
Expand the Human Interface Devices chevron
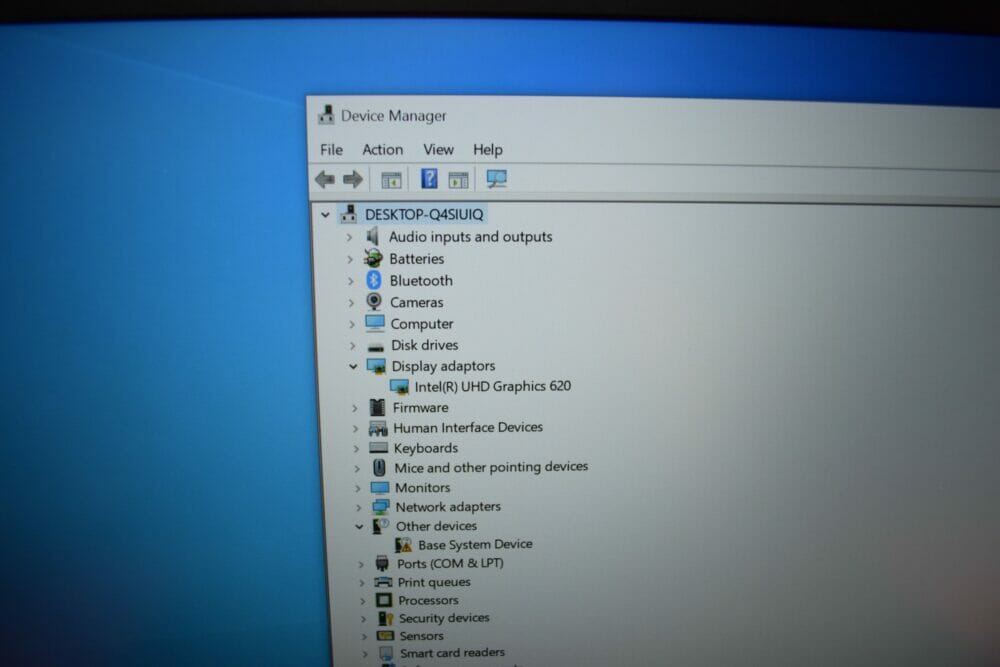(356, 429)
